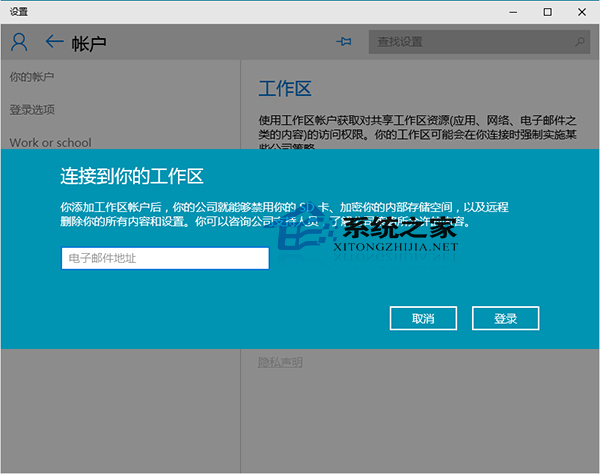Click the magnifier icon in search box
The height and width of the screenshot is (474, 600).
[x=580, y=42]
